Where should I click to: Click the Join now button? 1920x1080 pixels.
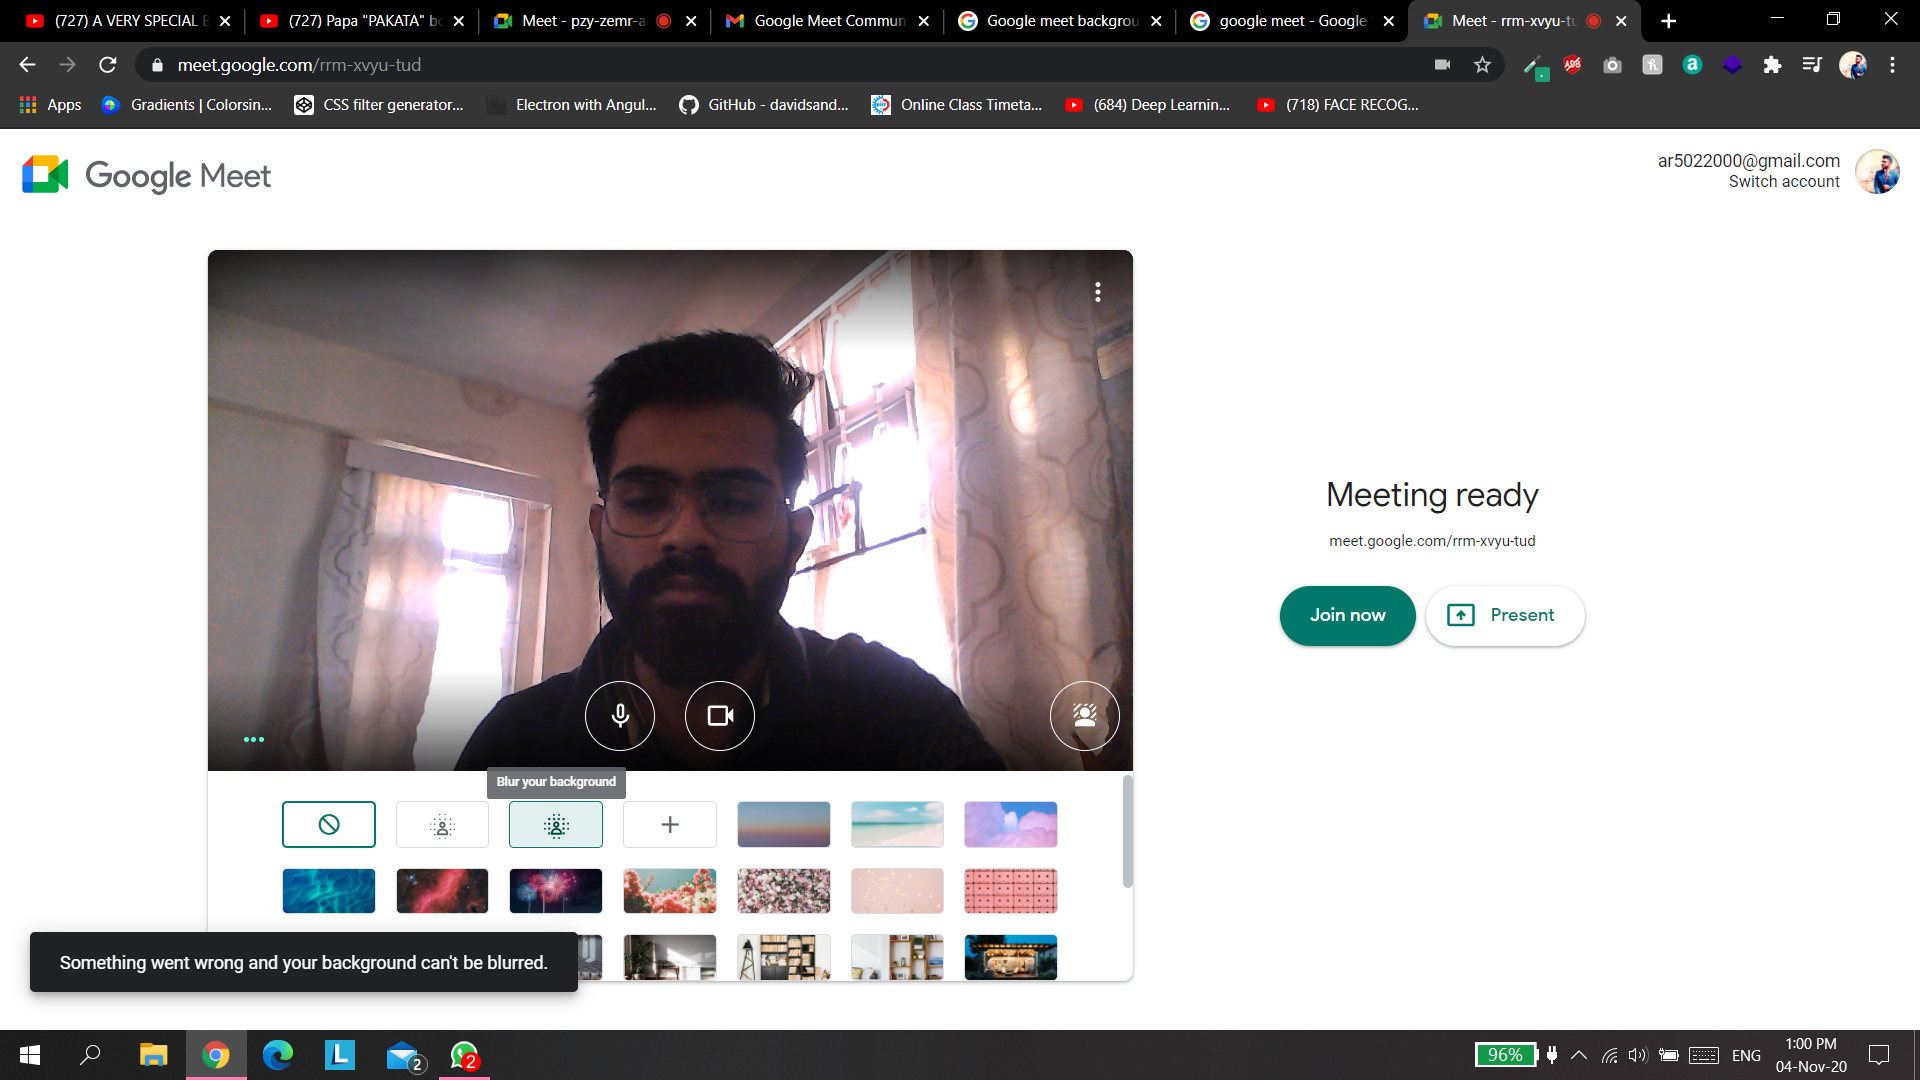point(1348,615)
